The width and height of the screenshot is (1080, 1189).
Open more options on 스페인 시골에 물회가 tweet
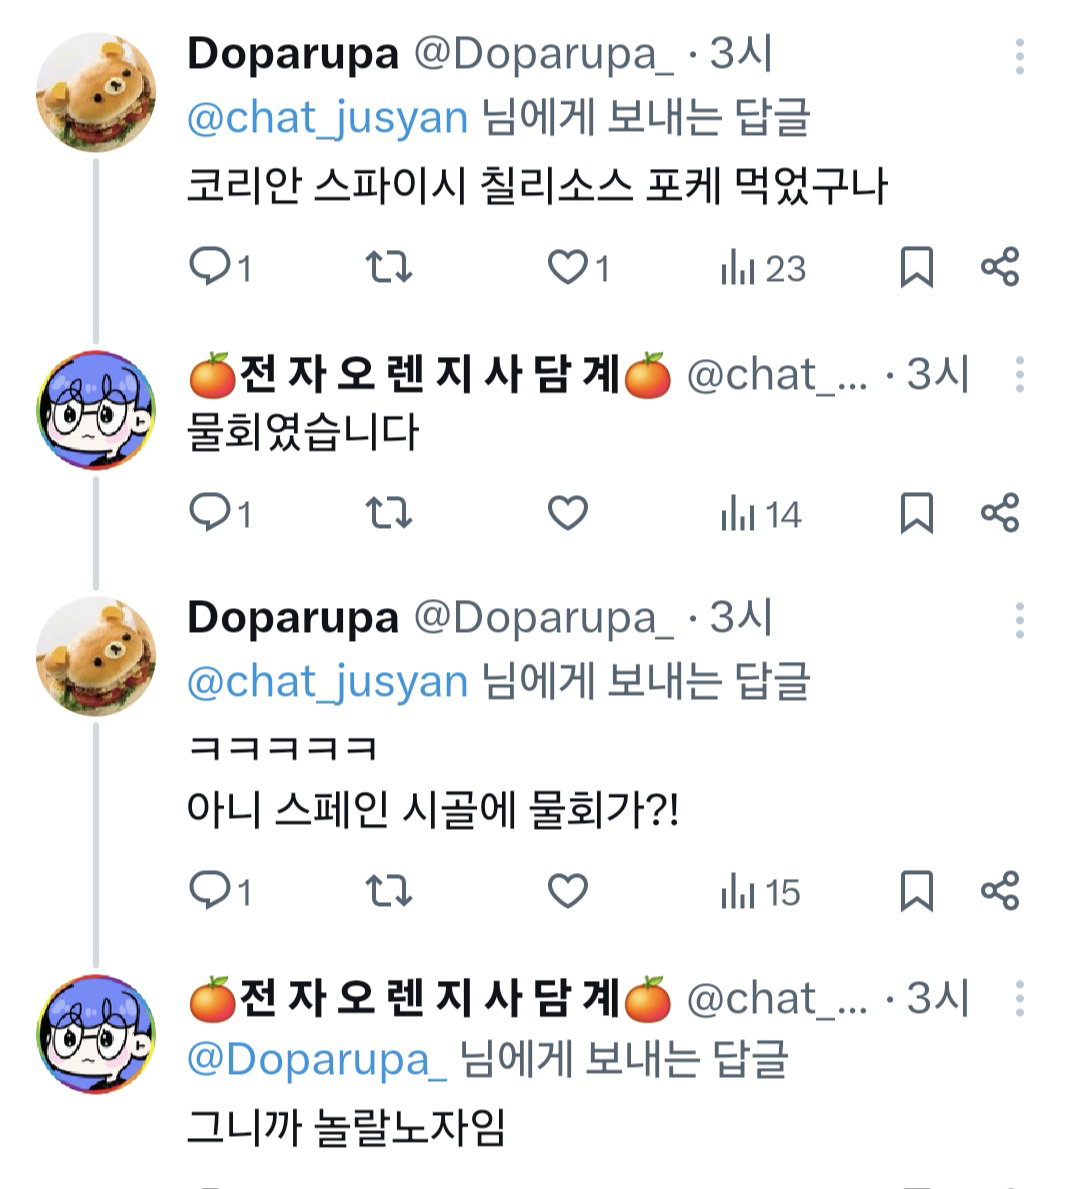1020,620
